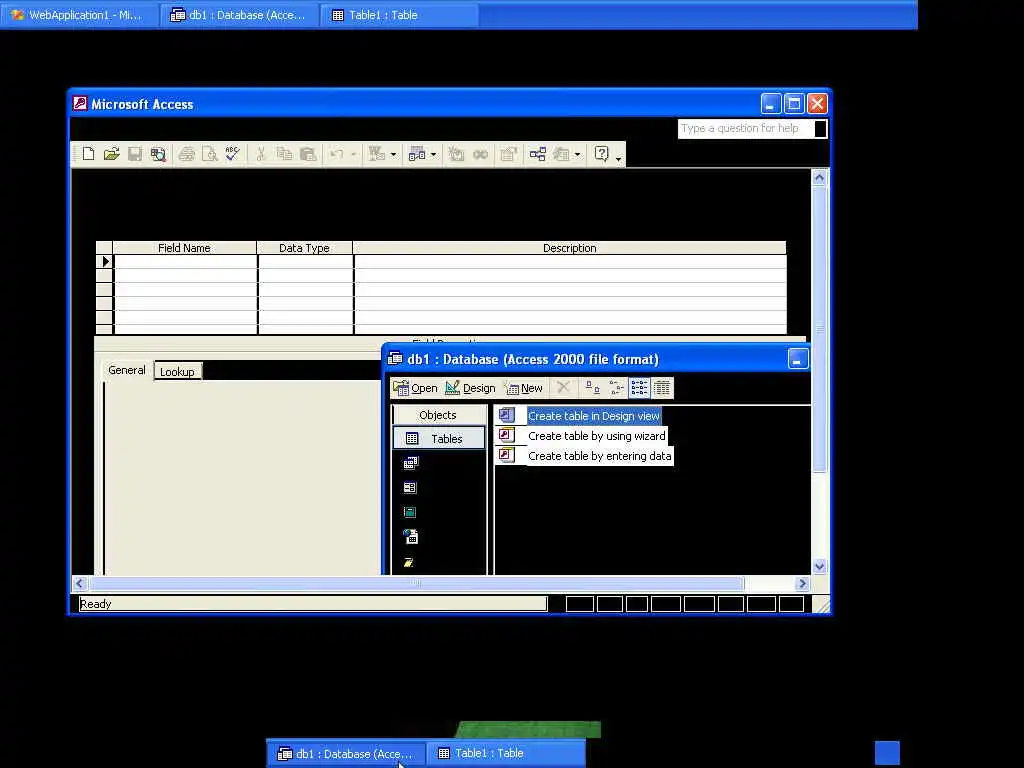Switch database window to Large Icons view
The image size is (1024, 768).
point(592,388)
